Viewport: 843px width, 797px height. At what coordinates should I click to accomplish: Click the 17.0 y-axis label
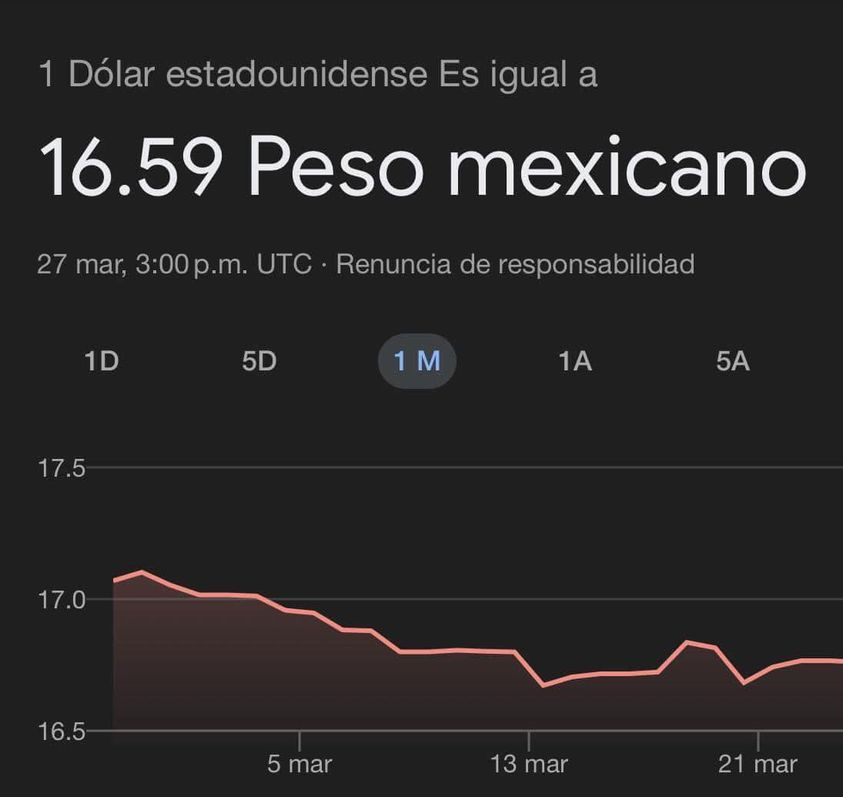click(62, 600)
